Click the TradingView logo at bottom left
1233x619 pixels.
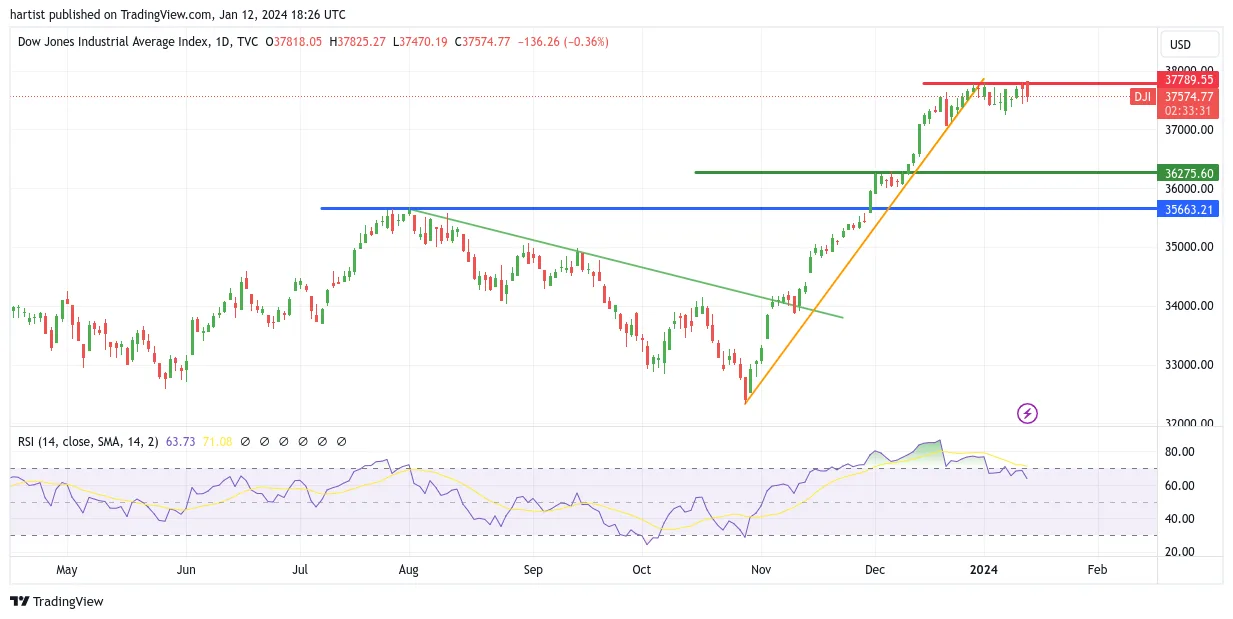[57, 601]
